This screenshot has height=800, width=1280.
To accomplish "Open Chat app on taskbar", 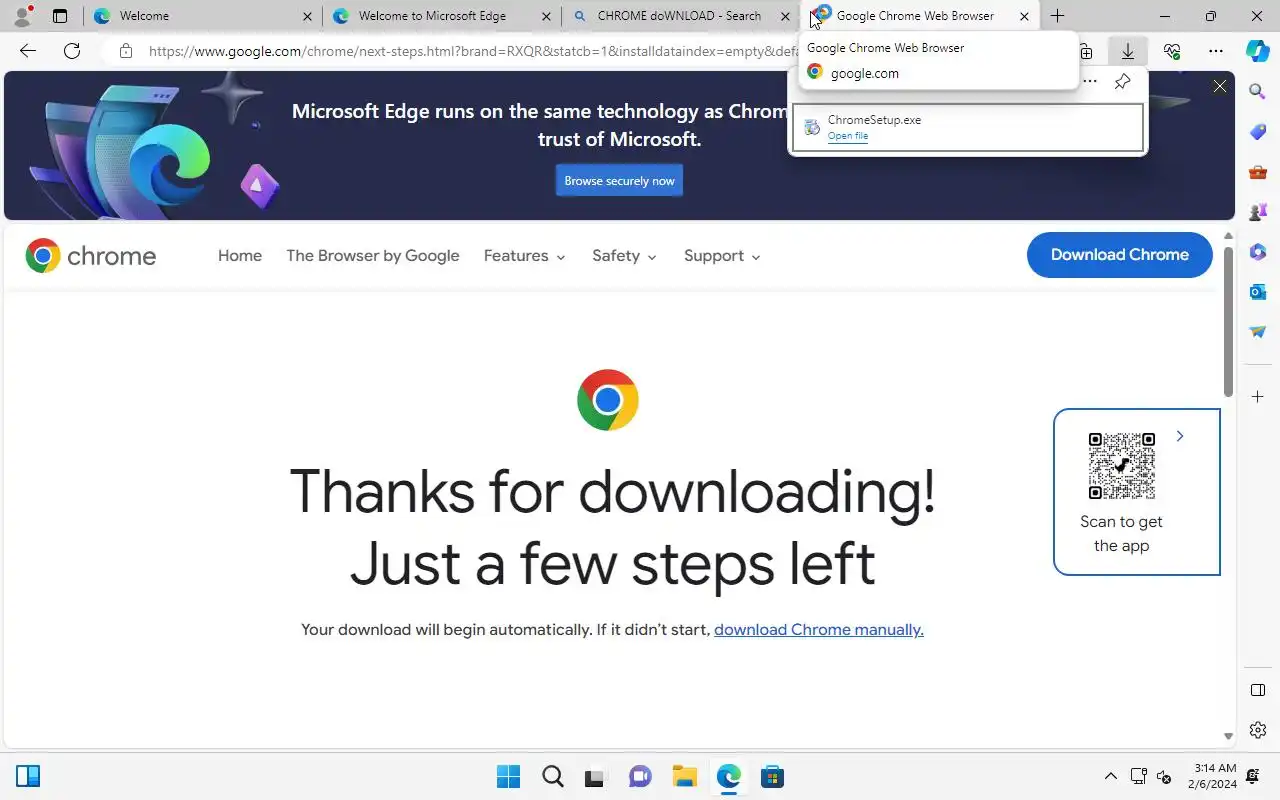I will coord(640,776).
